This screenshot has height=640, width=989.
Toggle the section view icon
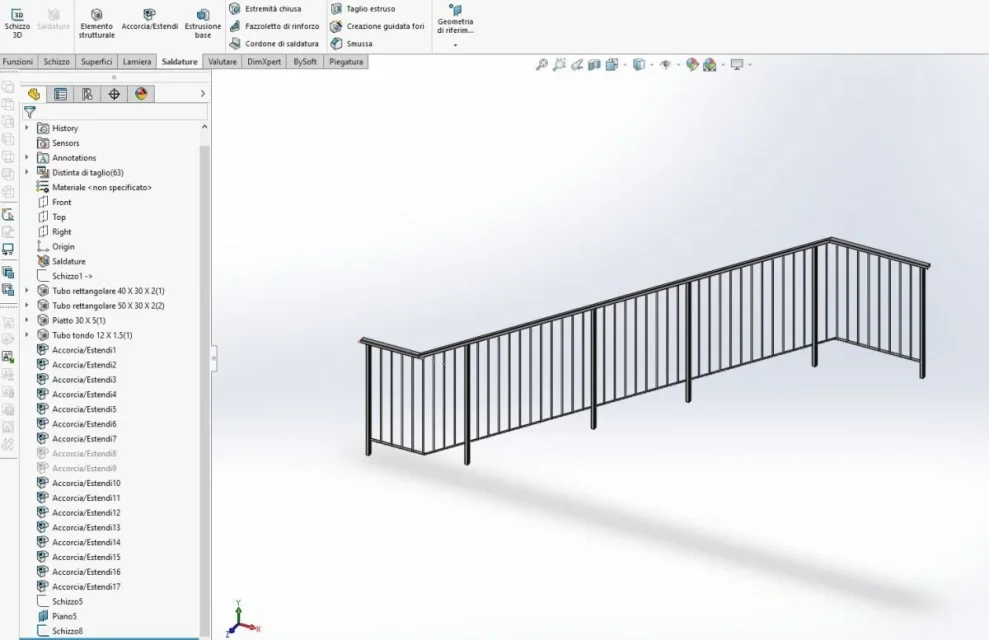click(594, 65)
